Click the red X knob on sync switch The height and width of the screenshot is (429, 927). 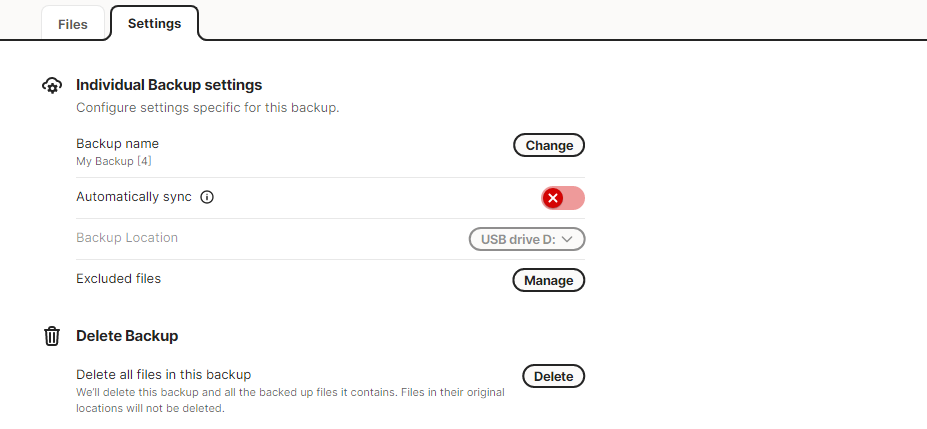pyautogui.click(x=553, y=198)
